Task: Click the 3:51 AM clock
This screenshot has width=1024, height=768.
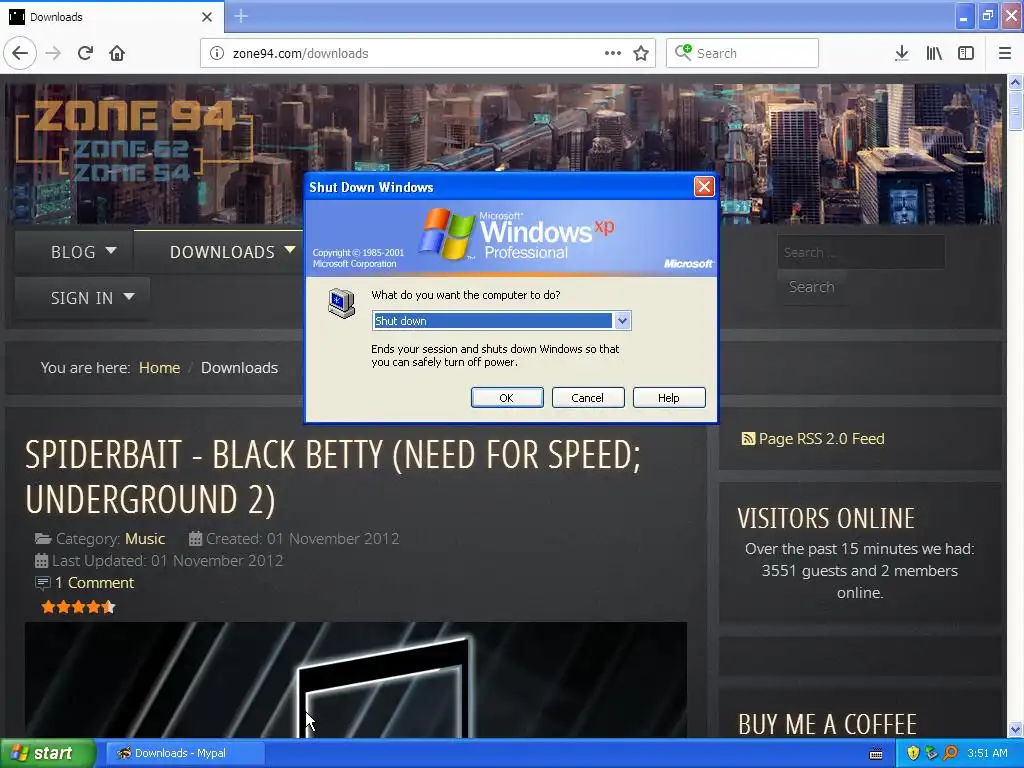Action: [x=987, y=753]
